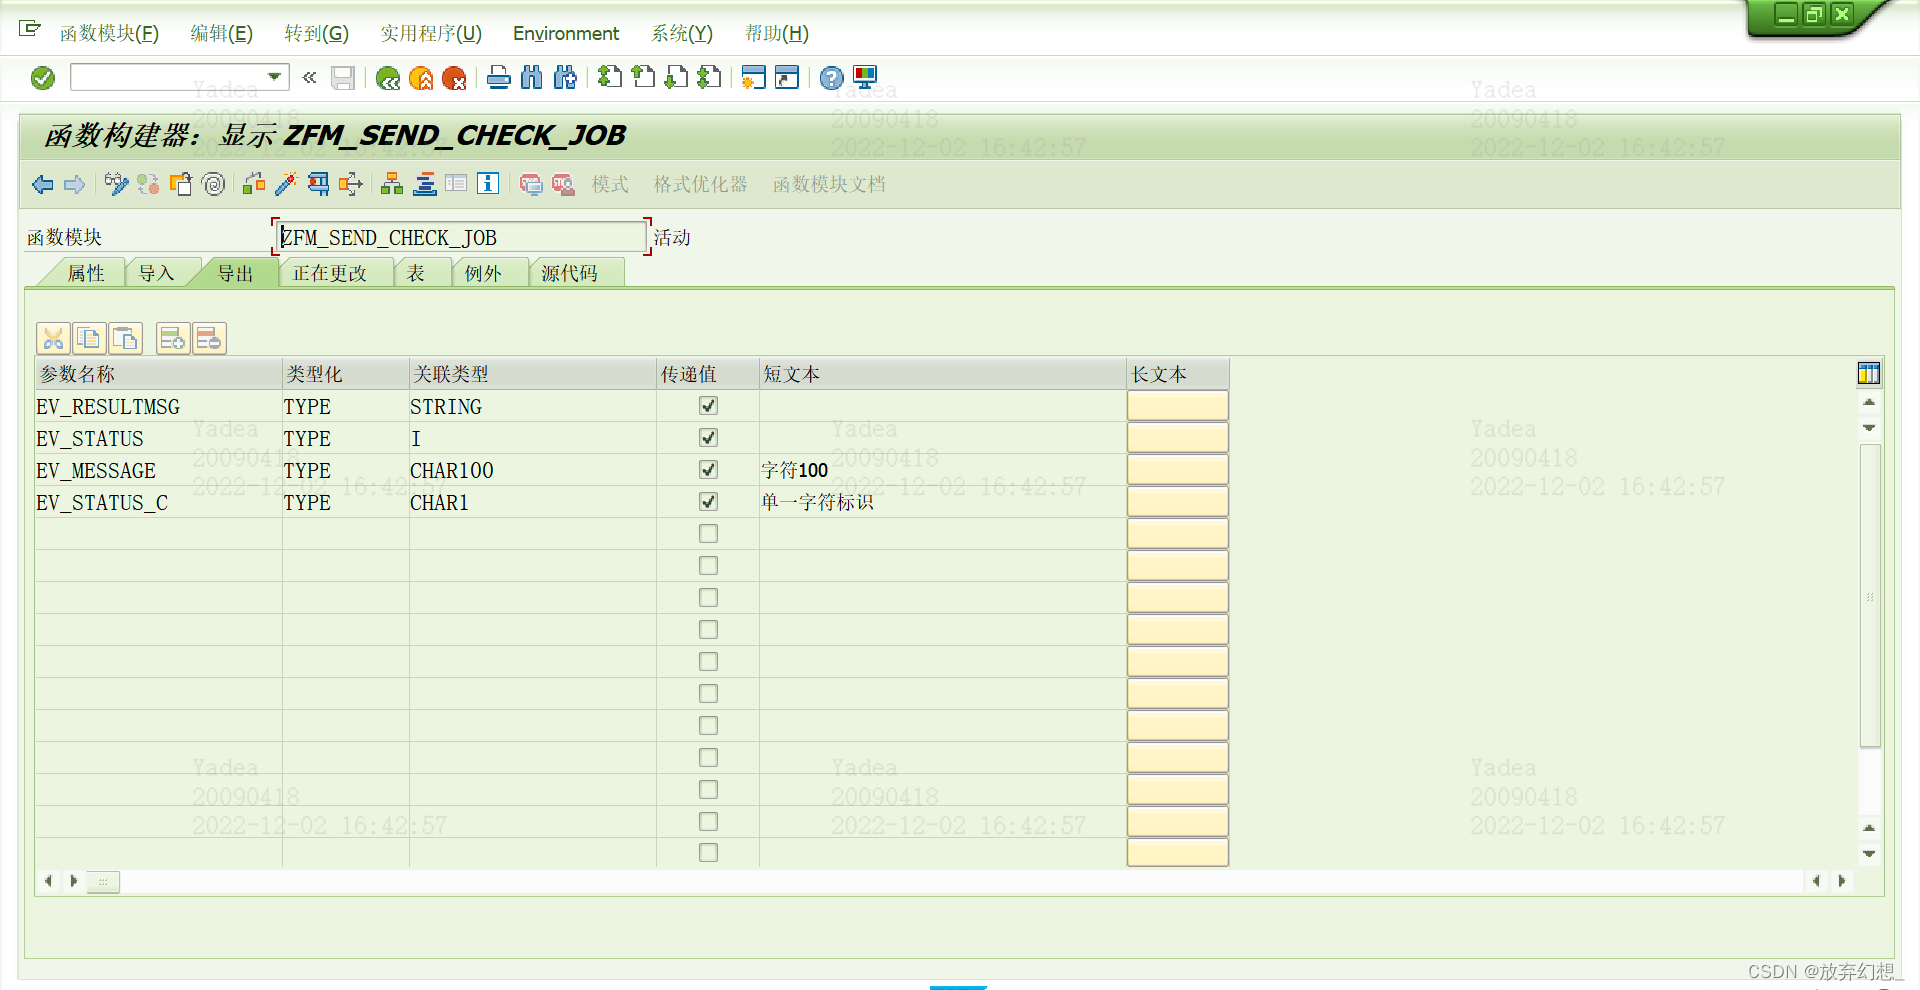Switch to the 例外 tab

click(x=483, y=273)
